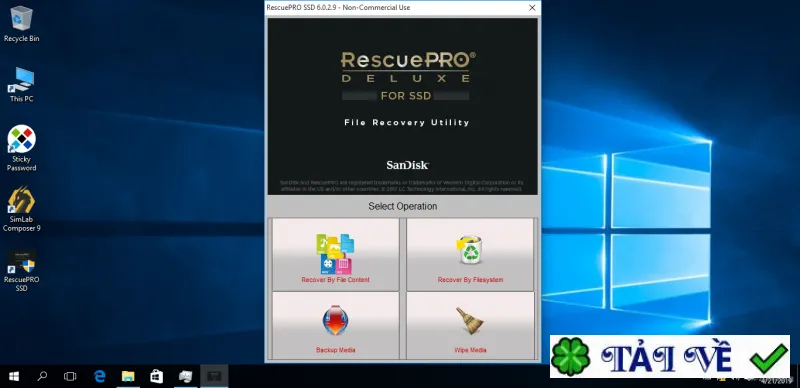Open taskbar search magnifier
The image size is (800, 388).
42,377
